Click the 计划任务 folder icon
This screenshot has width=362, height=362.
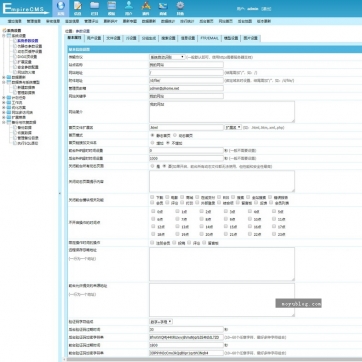(x=9, y=98)
